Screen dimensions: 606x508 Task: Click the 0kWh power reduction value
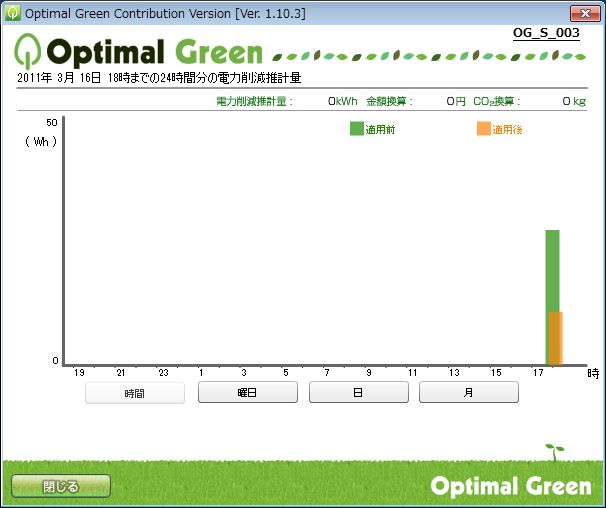[x=342, y=101]
